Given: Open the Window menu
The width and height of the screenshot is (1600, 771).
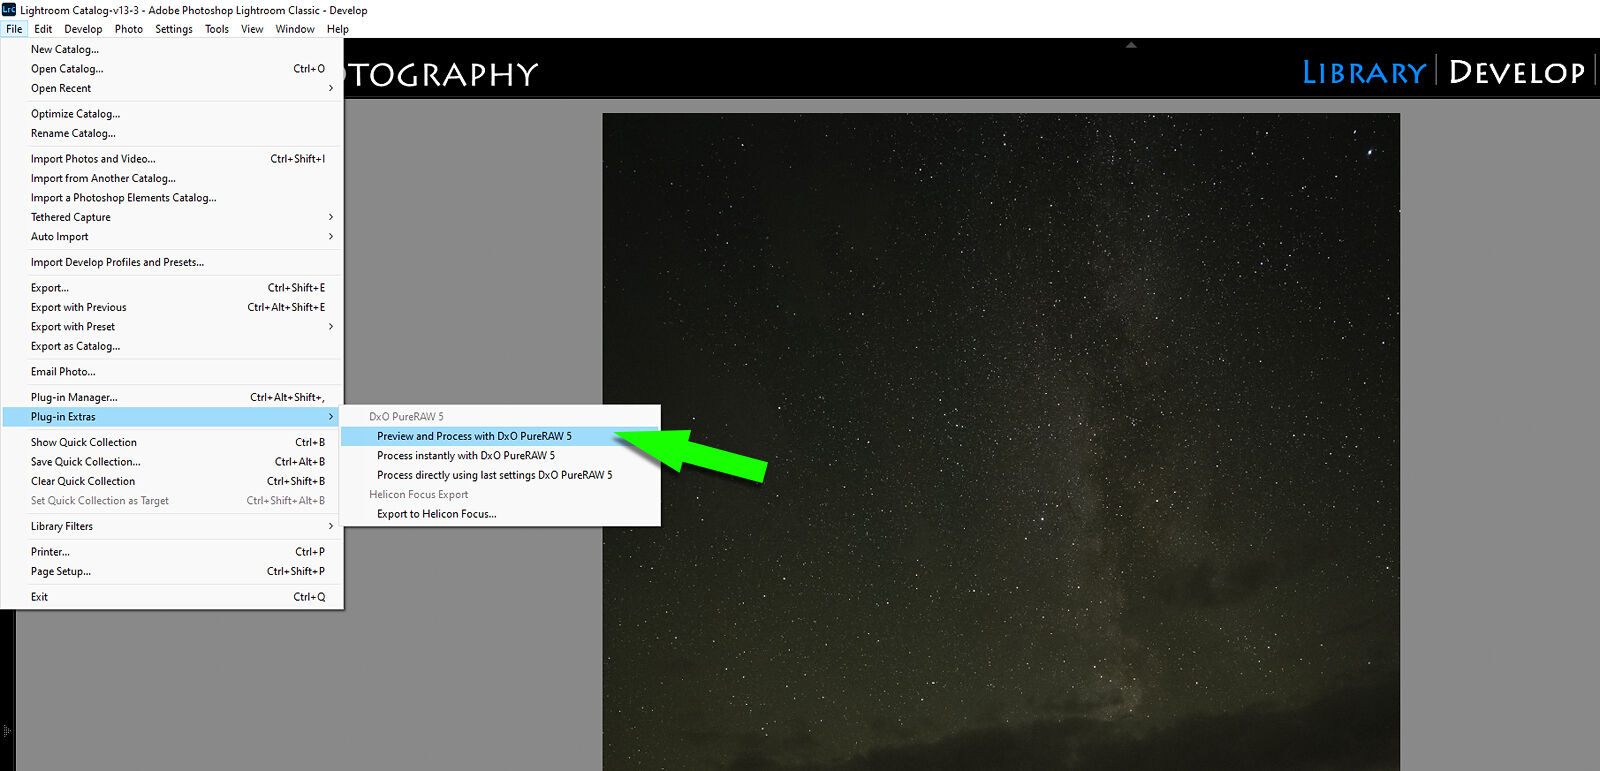Looking at the screenshot, I should coord(295,29).
